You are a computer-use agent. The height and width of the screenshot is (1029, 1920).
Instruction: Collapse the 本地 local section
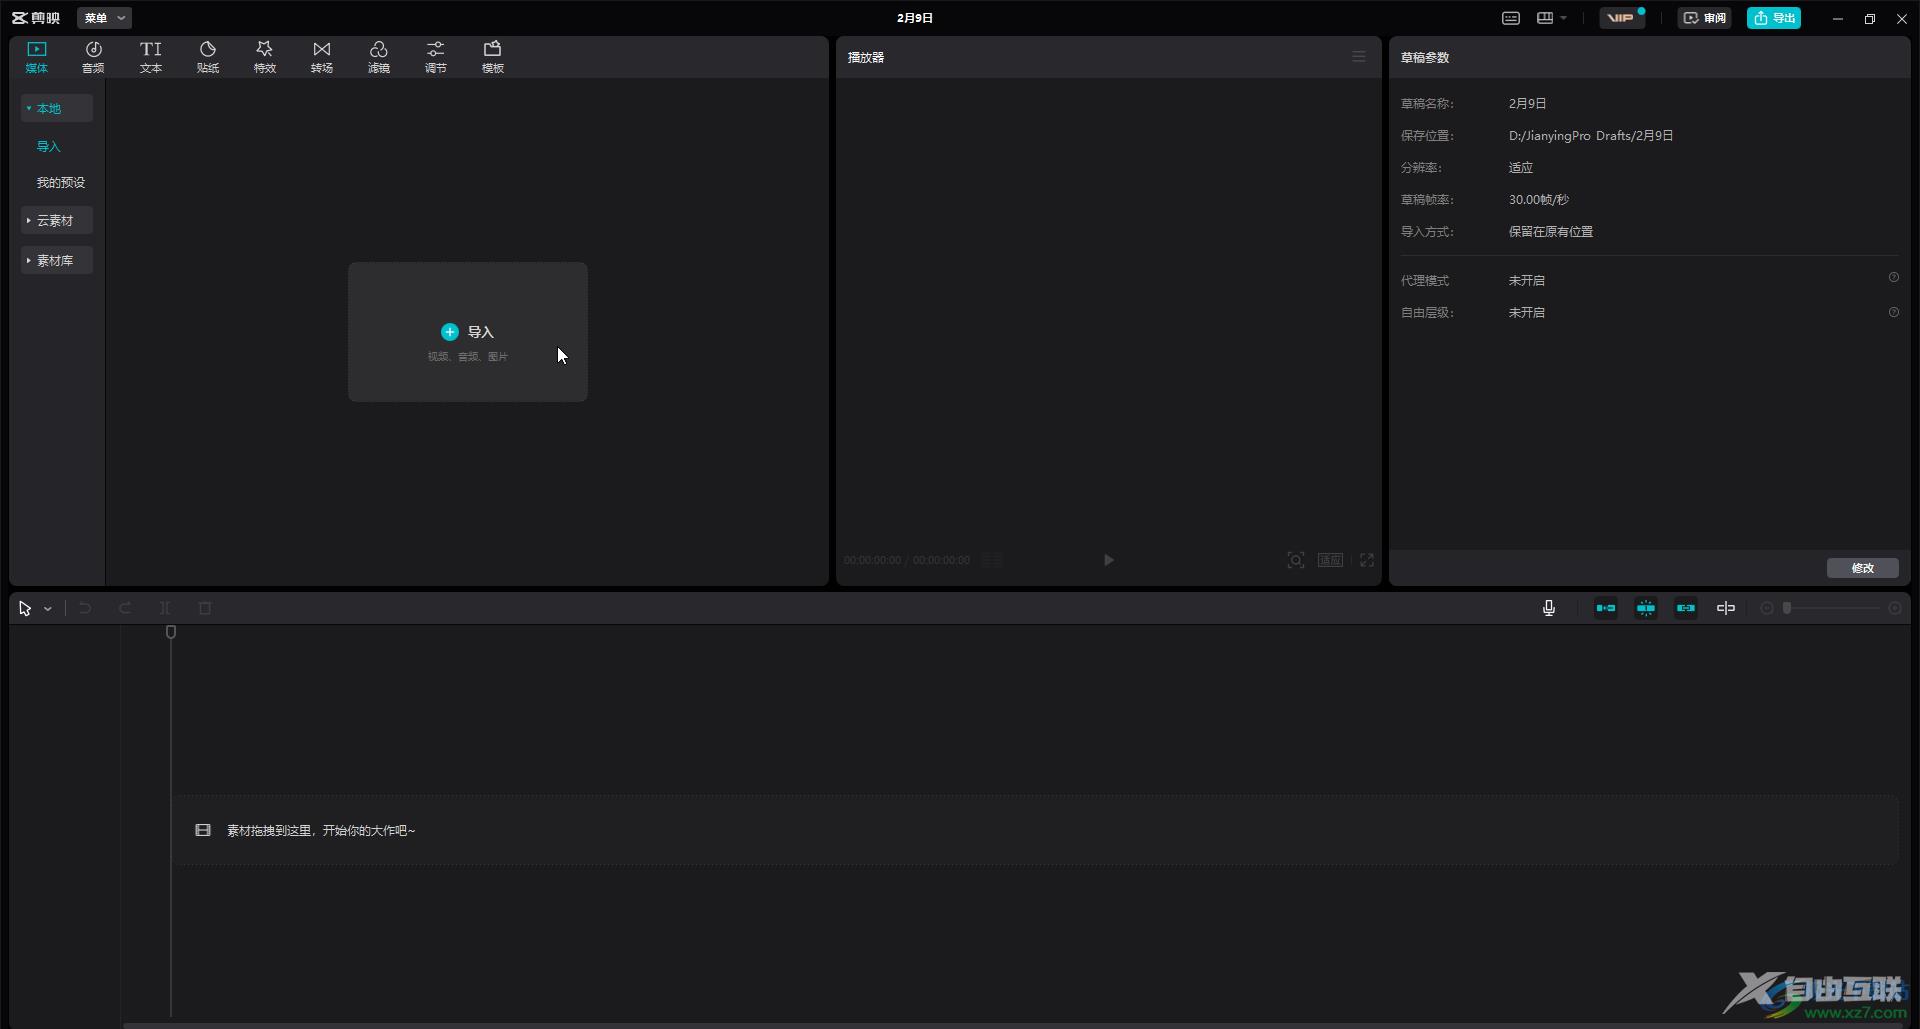point(57,108)
